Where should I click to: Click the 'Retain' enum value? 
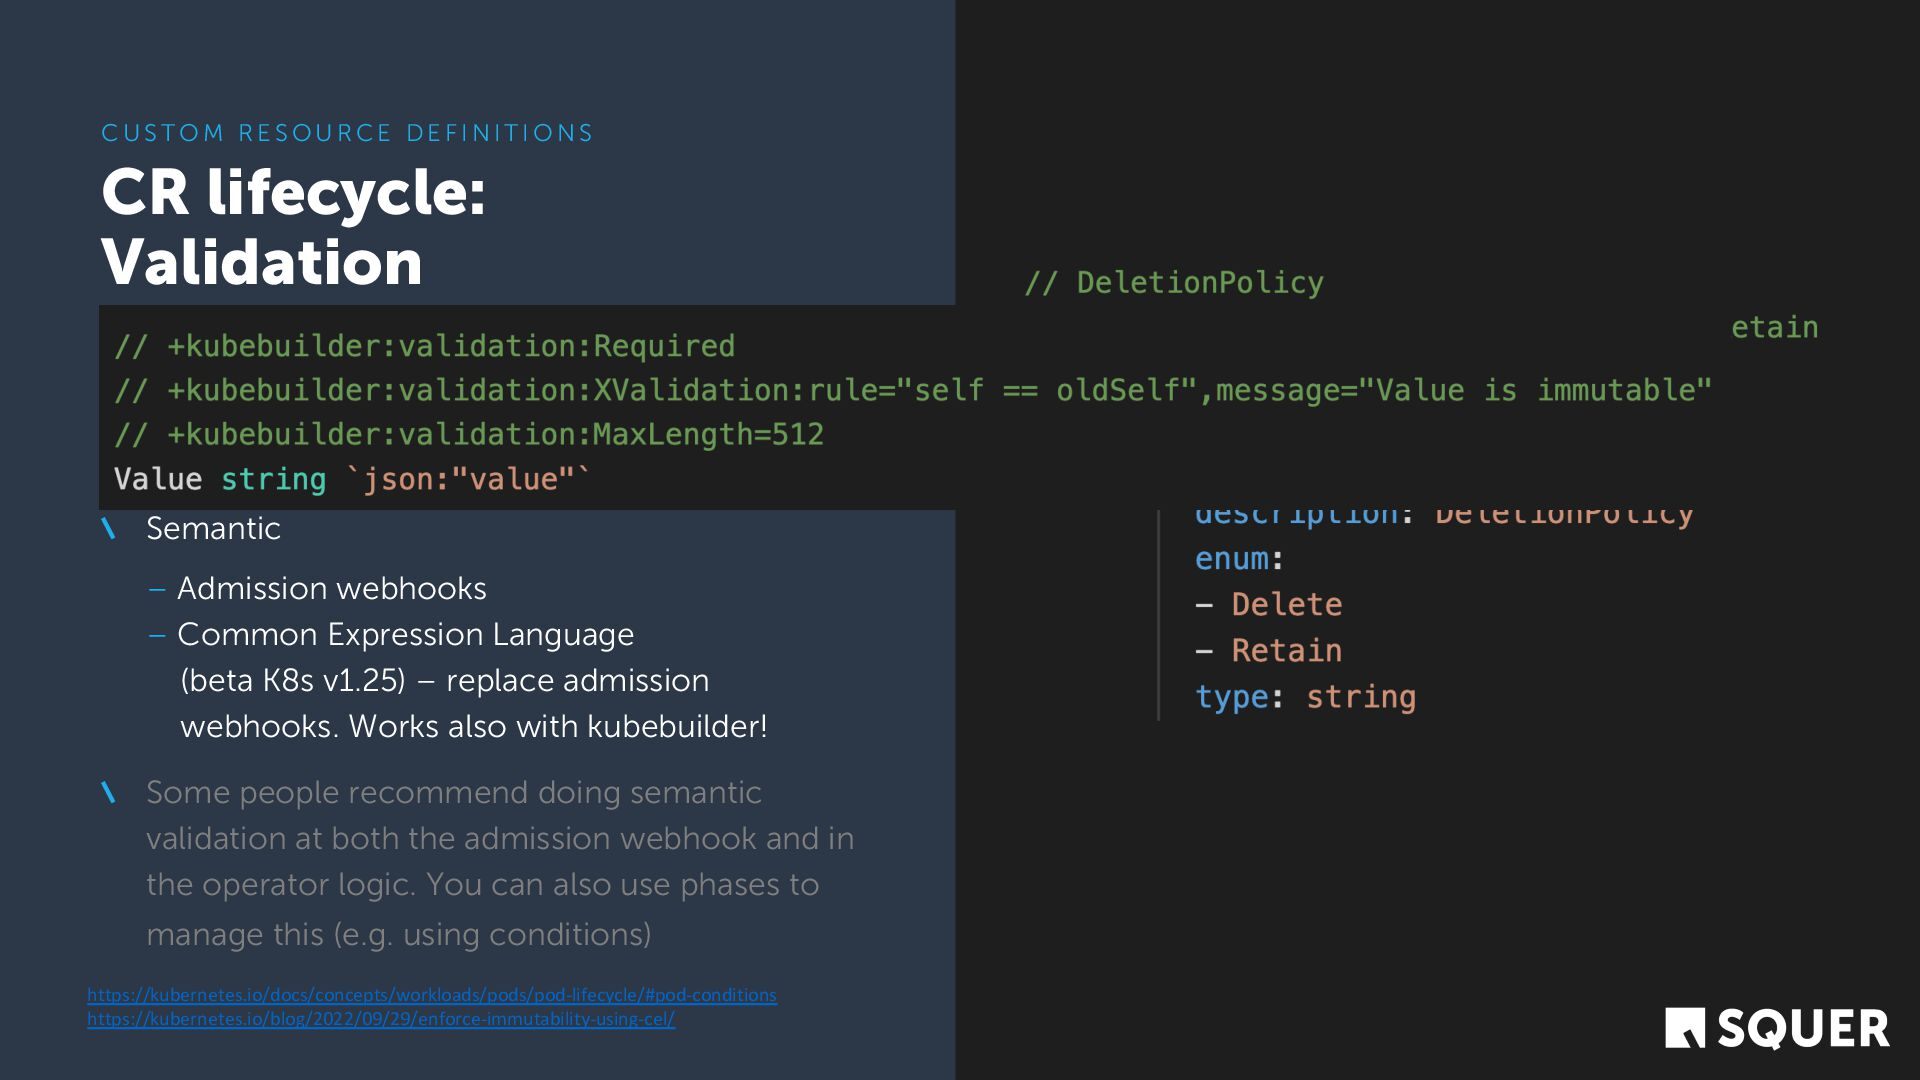1286,651
